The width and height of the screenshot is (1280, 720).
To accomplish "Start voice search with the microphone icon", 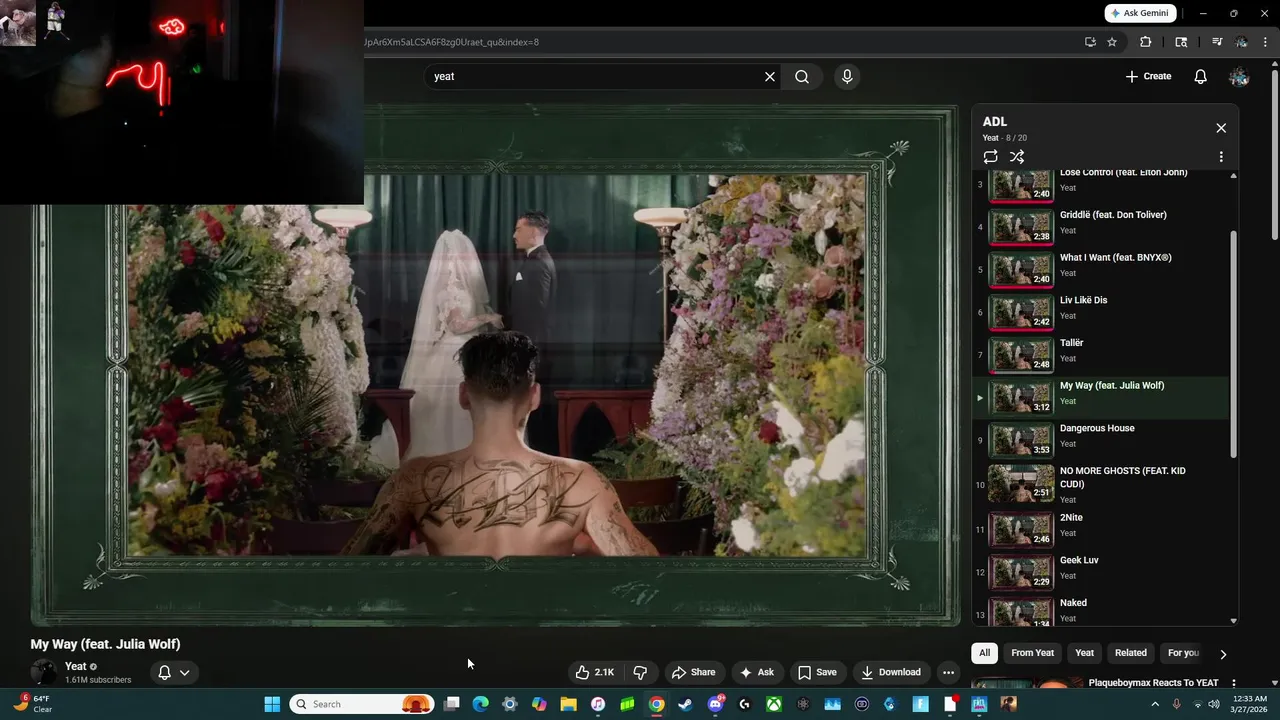I will pyautogui.click(x=847, y=77).
